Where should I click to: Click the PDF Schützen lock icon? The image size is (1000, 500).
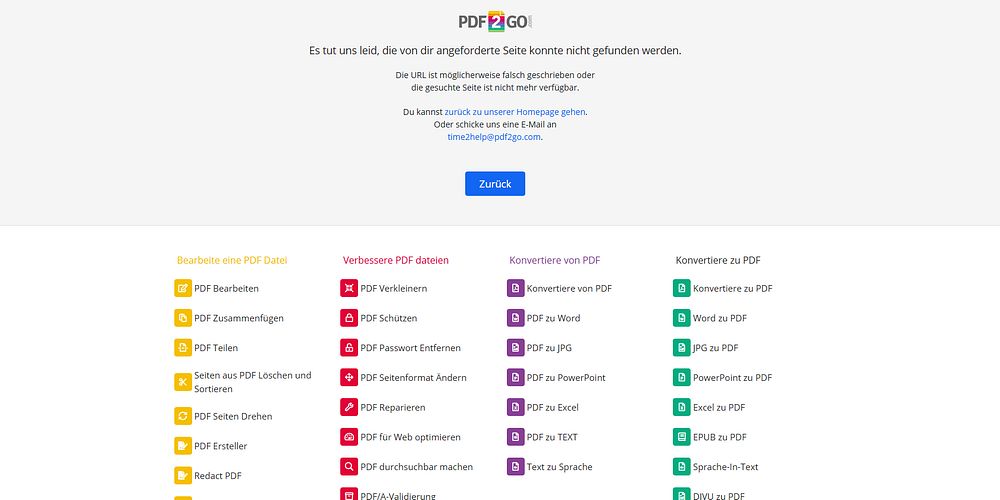(x=349, y=318)
